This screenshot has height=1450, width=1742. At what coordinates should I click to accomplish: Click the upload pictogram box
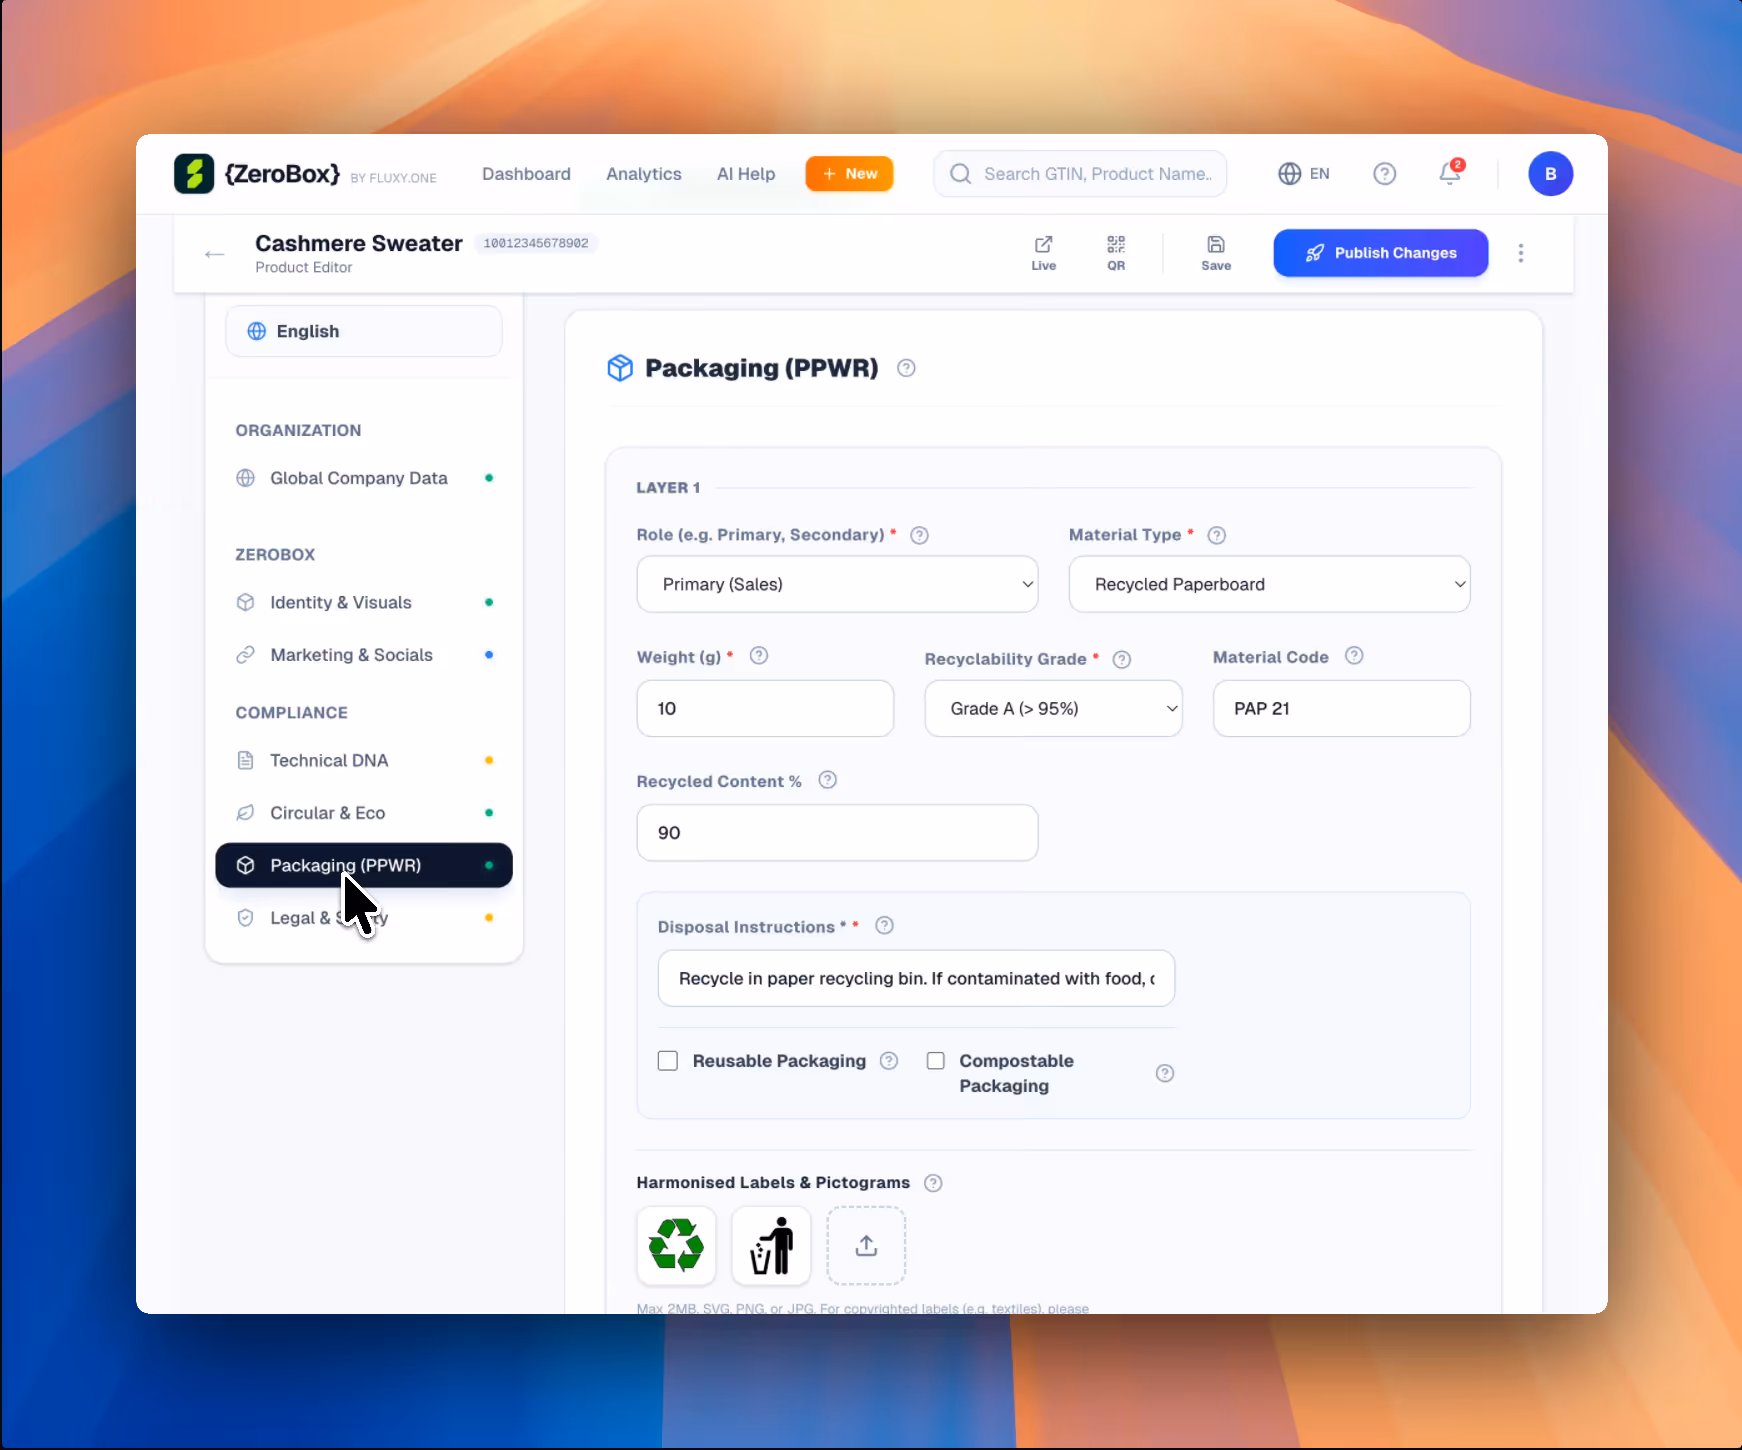866,1245
